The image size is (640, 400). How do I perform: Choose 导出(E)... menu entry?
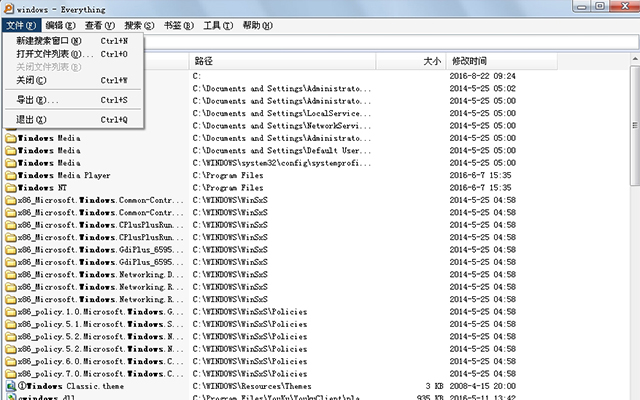pyautogui.click(x=73, y=100)
